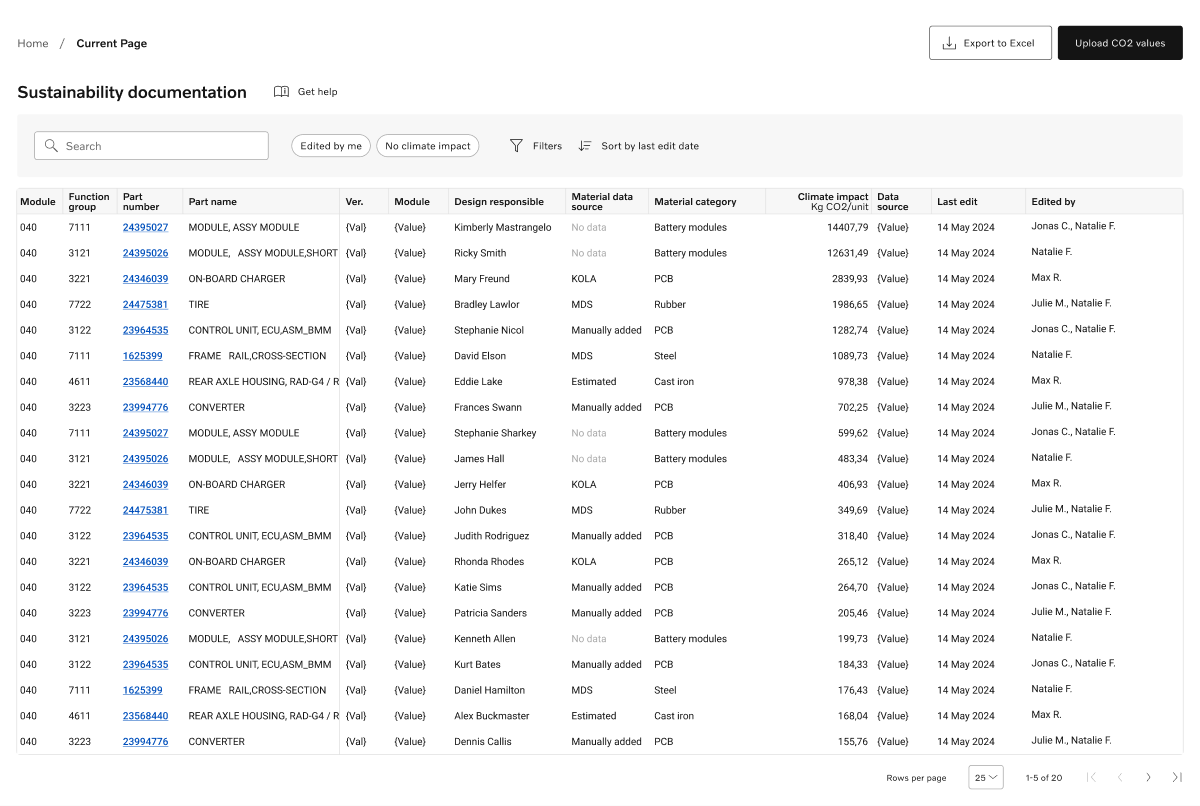The height and width of the screenshot is (806, 1200).
Task: Click the Export to Excel button label
Action: pos(999,43)
